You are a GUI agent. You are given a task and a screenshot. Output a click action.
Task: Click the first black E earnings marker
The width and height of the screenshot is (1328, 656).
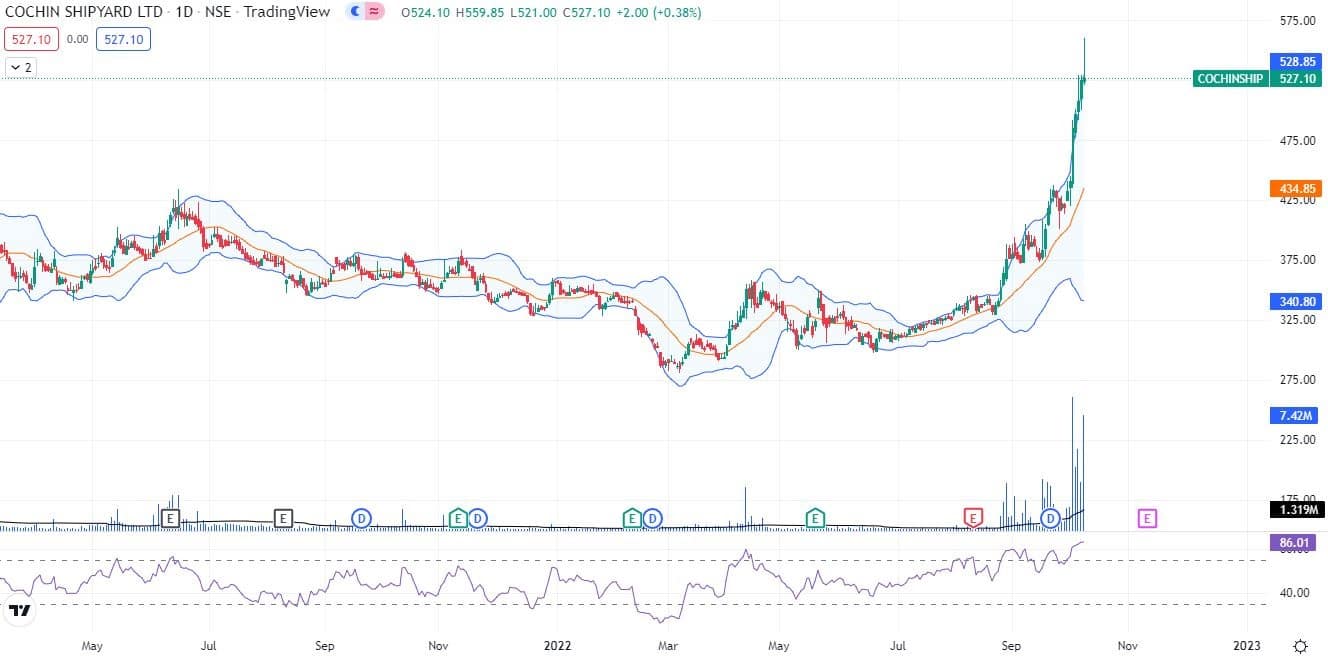coord(171,517)
